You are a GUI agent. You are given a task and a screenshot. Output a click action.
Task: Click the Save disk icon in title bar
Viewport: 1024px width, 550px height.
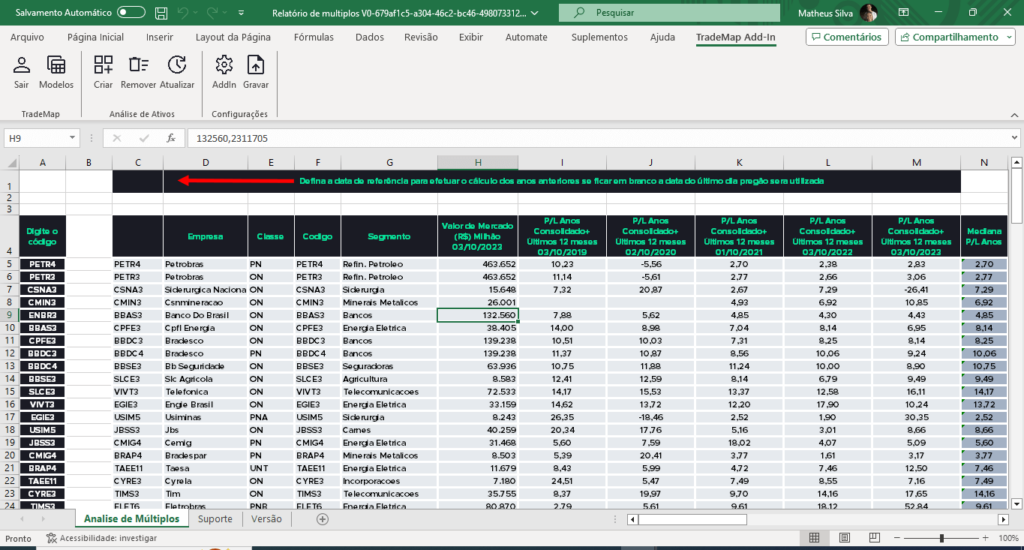pyautogui.click(x=161, y=12)
